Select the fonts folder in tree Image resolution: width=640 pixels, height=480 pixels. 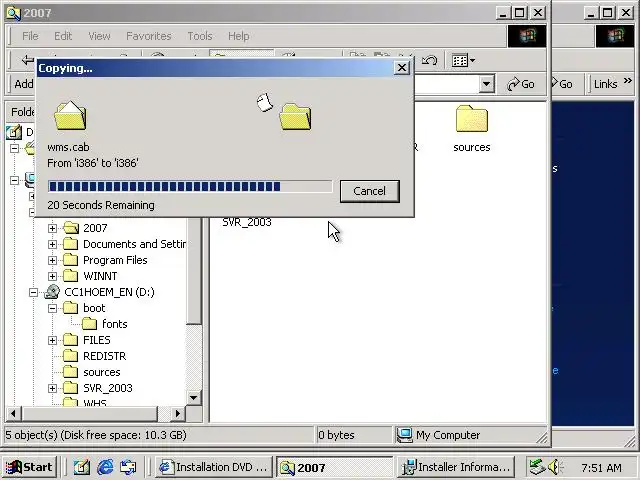pyautogui.click(x=104, y=324)
